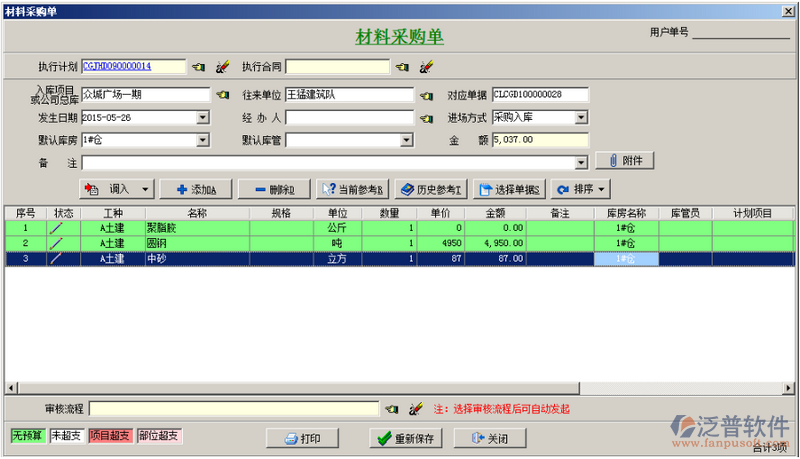Open the 进场方式 dropdown arrow

click(581, 118)
